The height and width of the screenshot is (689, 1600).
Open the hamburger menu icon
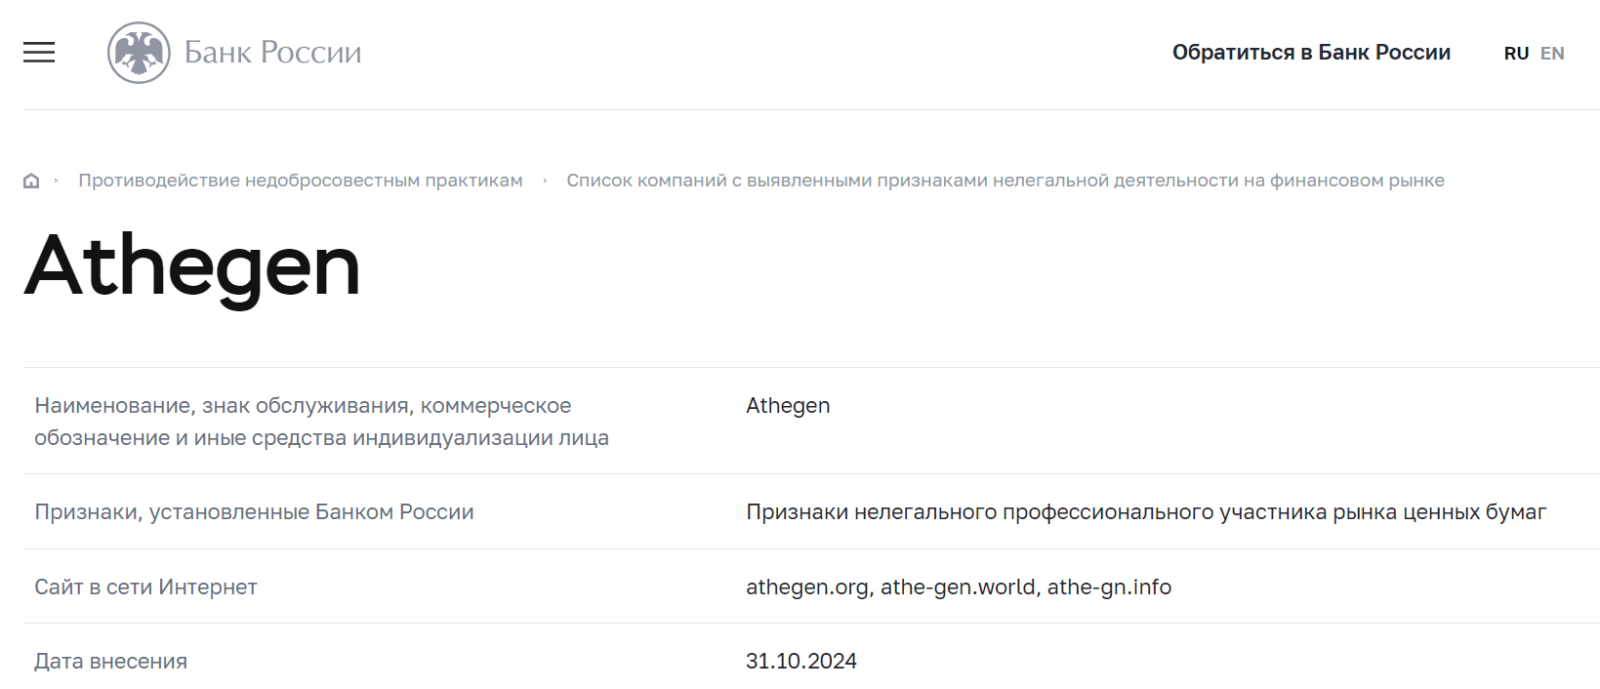click(39, 52)
